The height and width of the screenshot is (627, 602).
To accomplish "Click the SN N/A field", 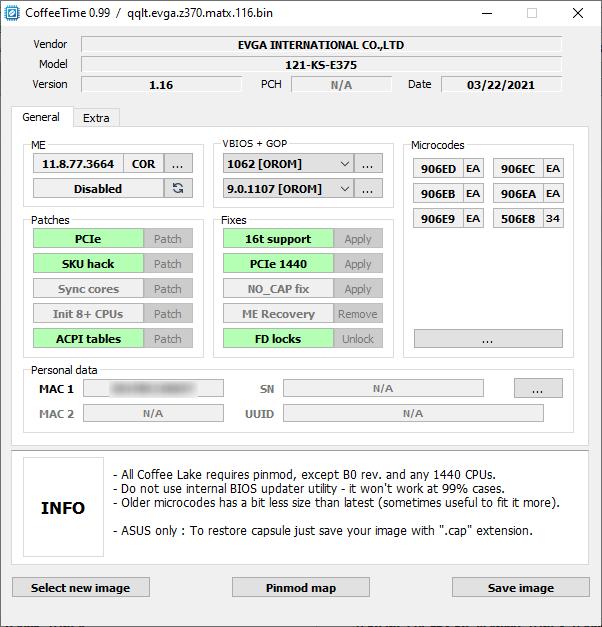I will tap(383, 388).
